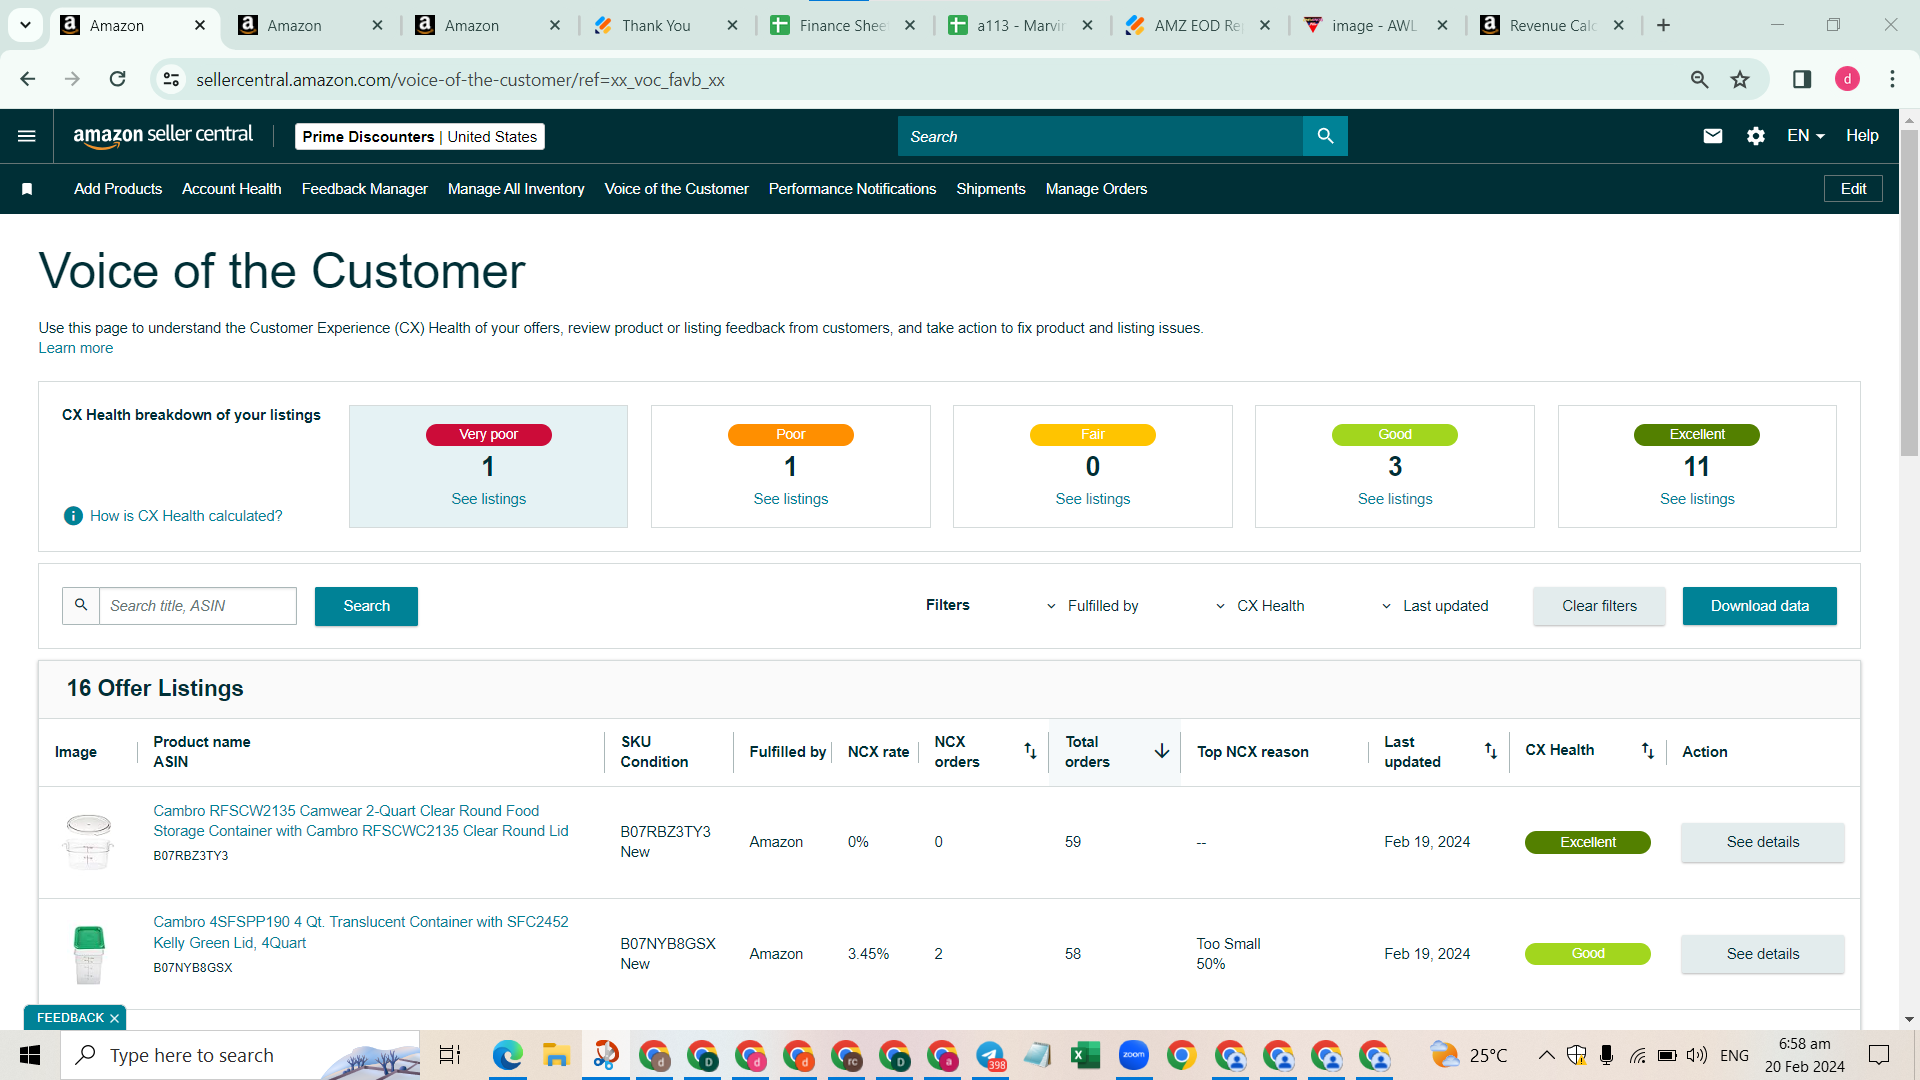Open Manage All Inventory menu item

[x=516, y=189]
